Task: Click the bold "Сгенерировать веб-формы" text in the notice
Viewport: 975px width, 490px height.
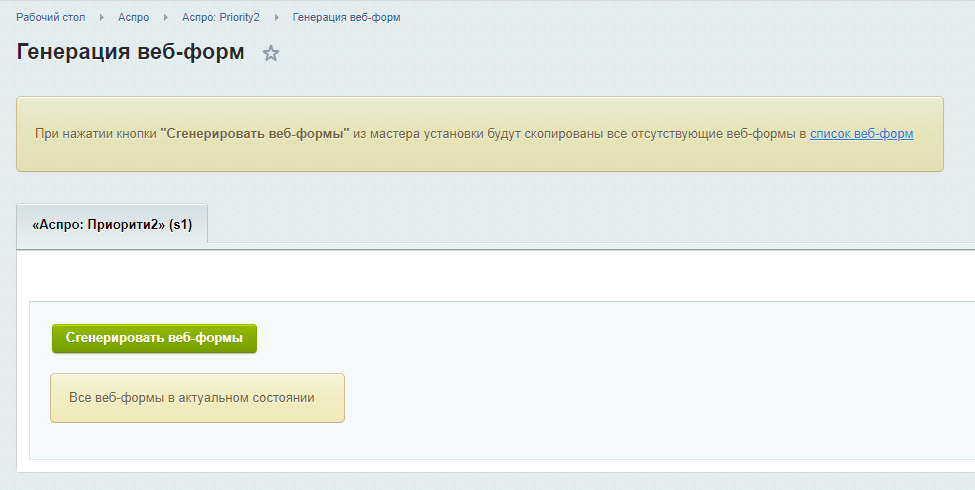Action: coord(255,134)
